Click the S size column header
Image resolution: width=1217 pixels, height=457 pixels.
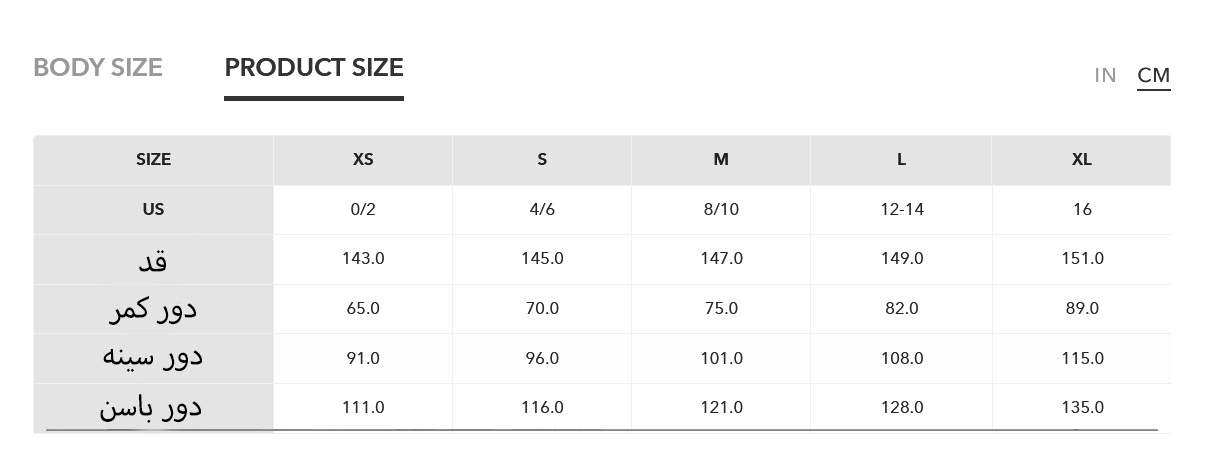542,160
